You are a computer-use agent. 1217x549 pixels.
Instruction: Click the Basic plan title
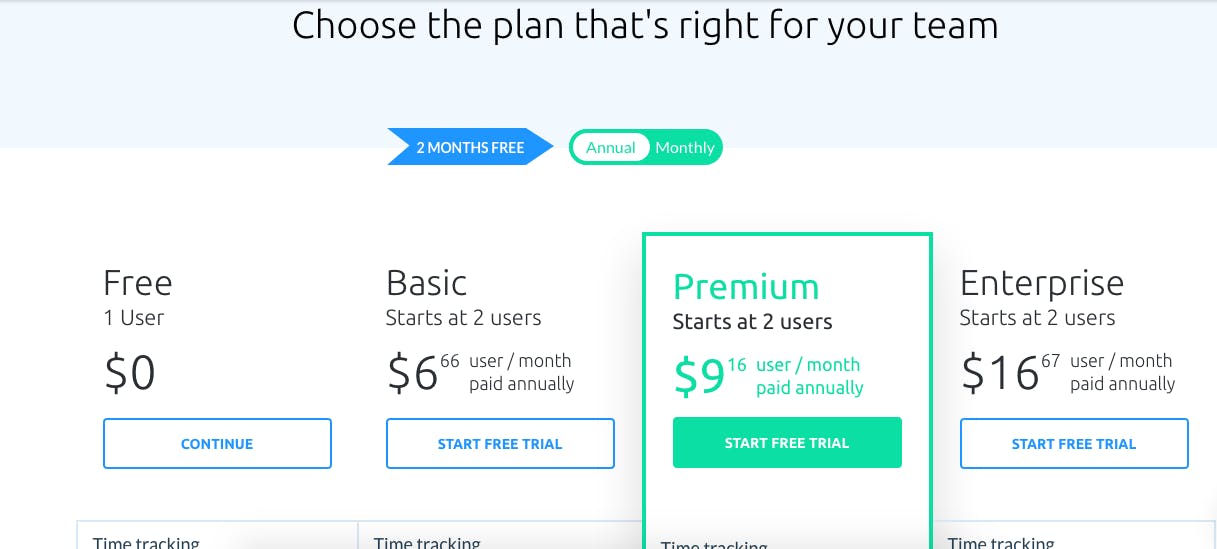point(427,283)
